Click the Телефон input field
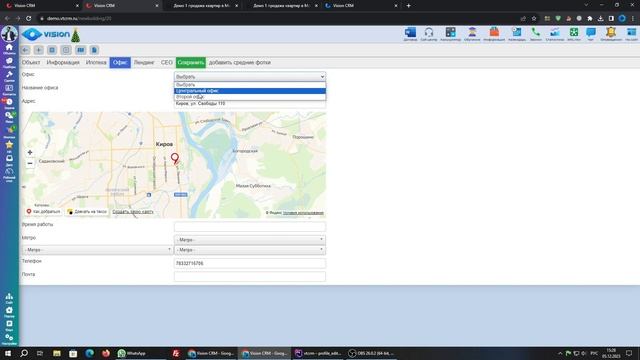Screen dimensions: 640x360 tap(250, 263)
